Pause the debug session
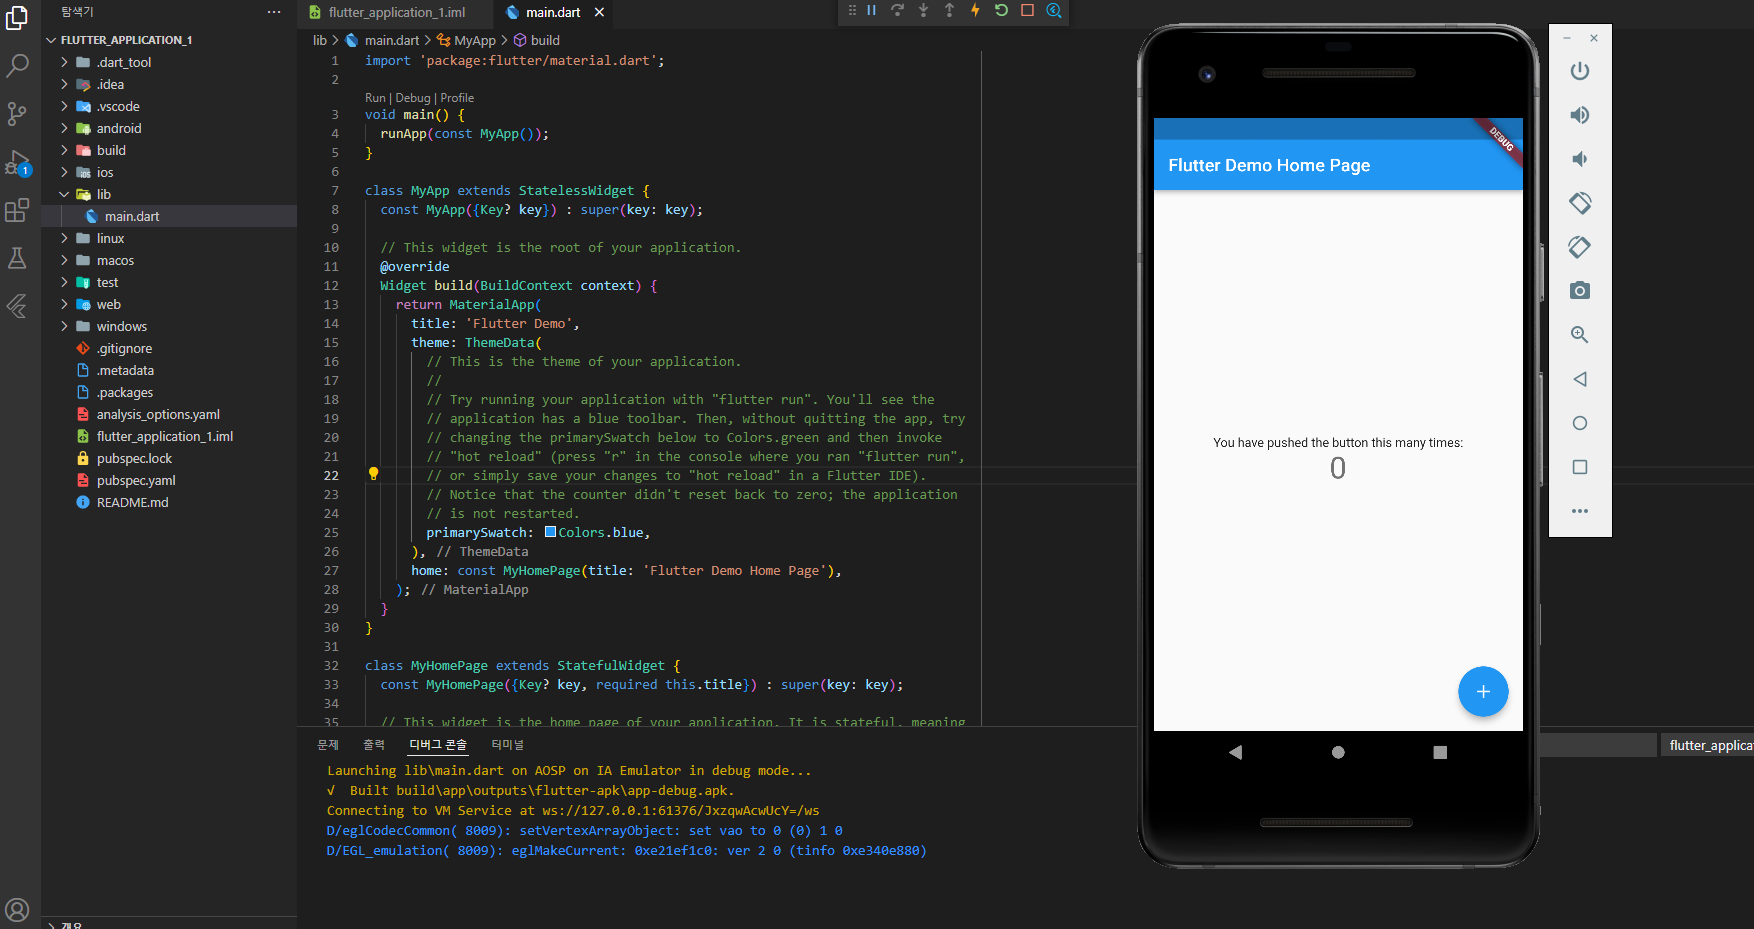The height and width of the screenshot is (929, 1754). pyautogui.click(x=871, y=10)
